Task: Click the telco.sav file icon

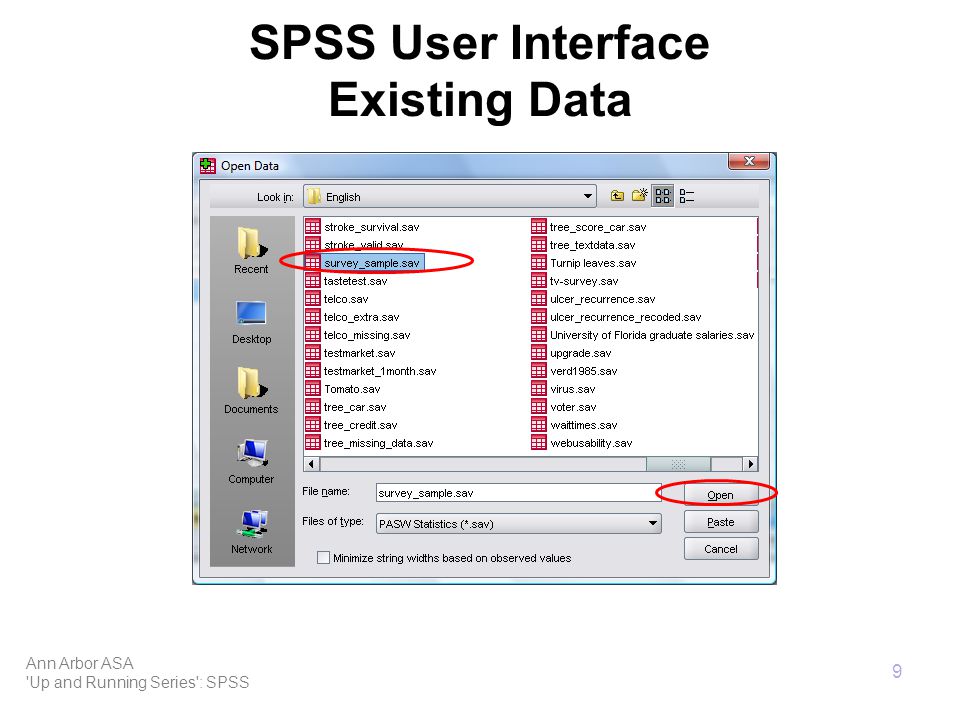Action: 312,299
